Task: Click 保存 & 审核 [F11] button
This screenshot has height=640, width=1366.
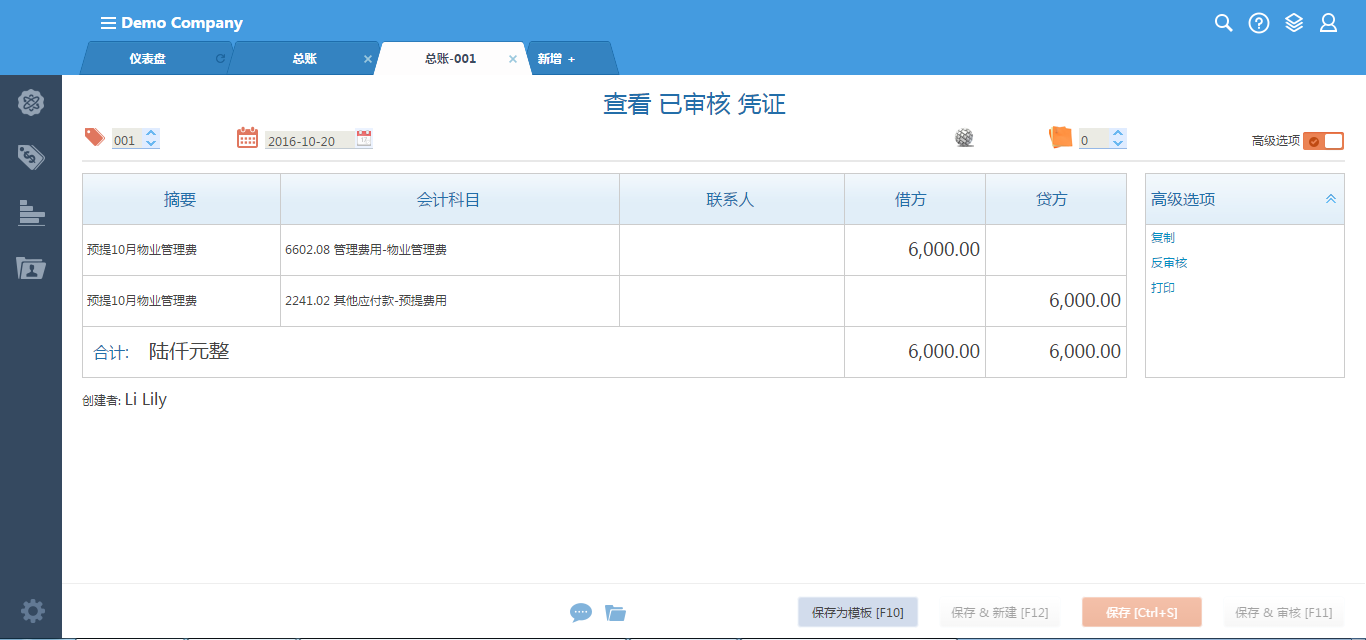Action: click(1284, 612)
